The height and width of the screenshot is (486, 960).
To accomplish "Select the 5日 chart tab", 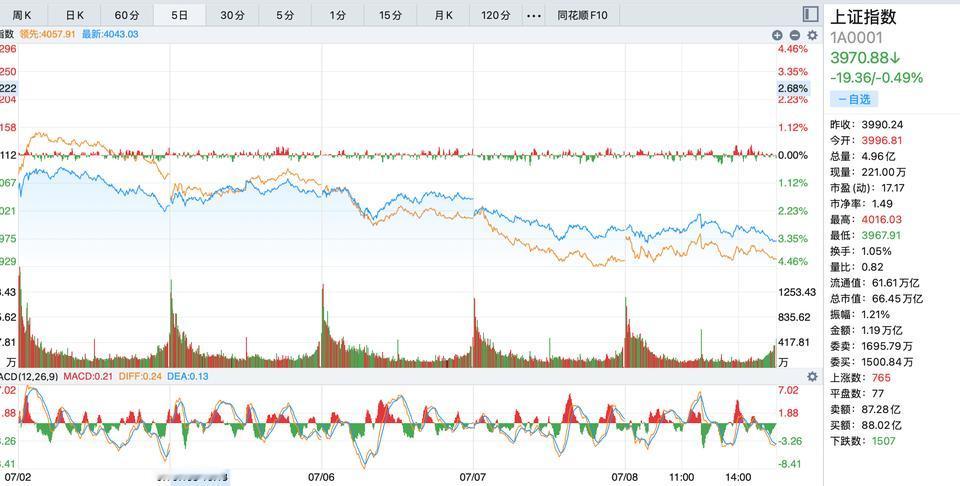I will pos(179,15).
